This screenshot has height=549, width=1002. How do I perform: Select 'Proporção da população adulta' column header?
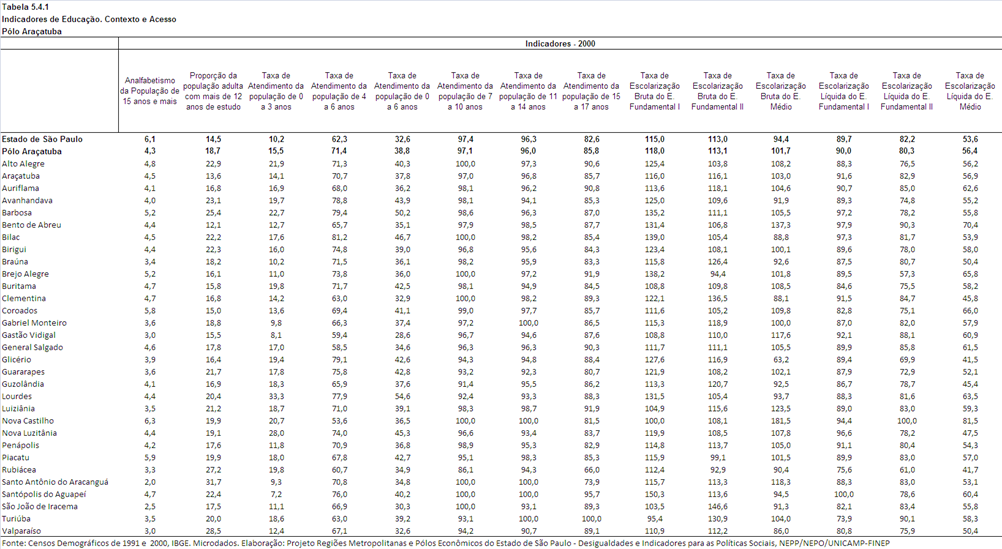click(213, 91)
